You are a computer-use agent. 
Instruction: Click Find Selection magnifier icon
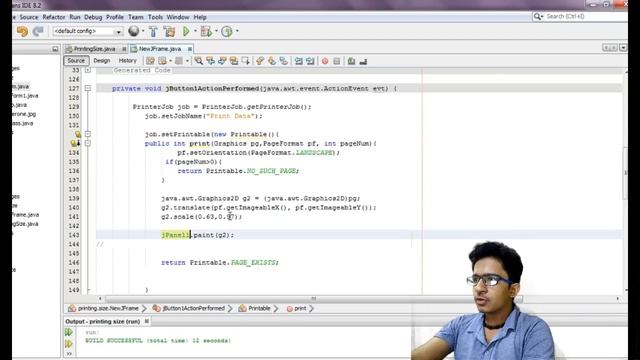click(199, 61)
